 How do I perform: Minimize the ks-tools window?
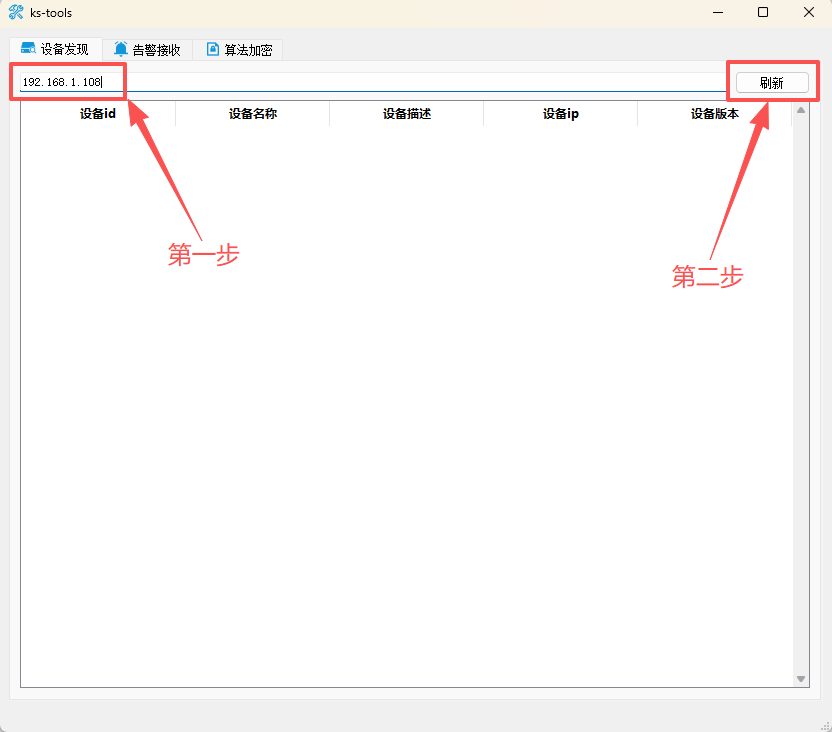coord(717,12)
